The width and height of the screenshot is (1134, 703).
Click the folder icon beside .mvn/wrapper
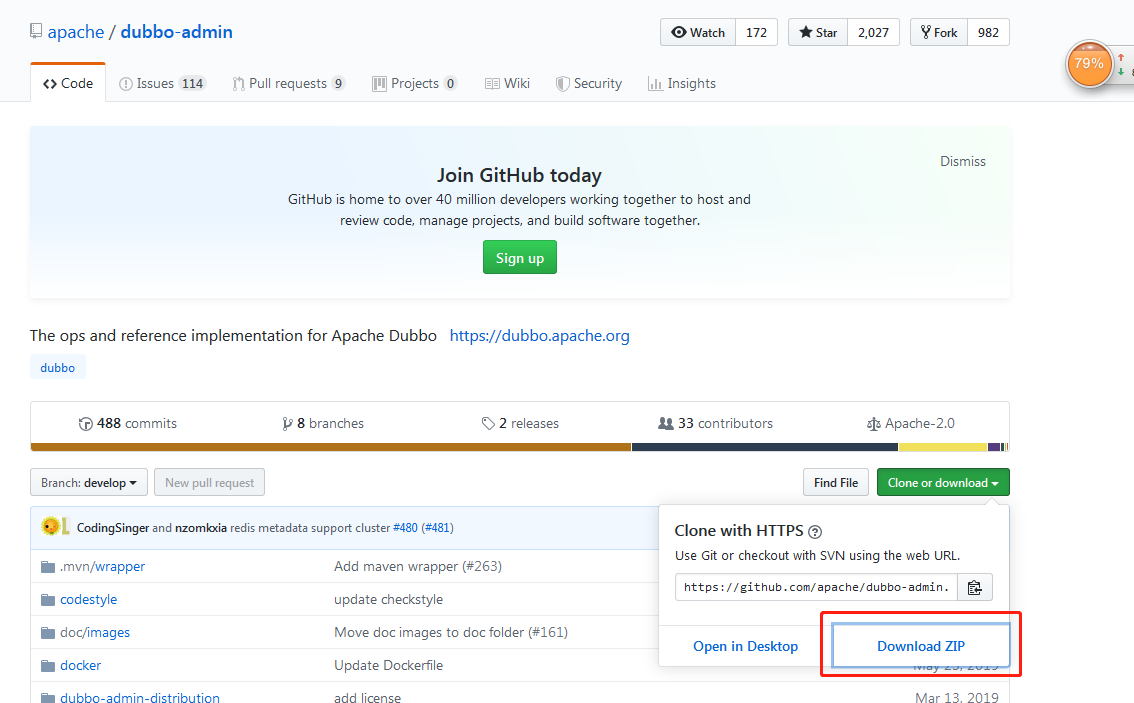coord(48,566)
